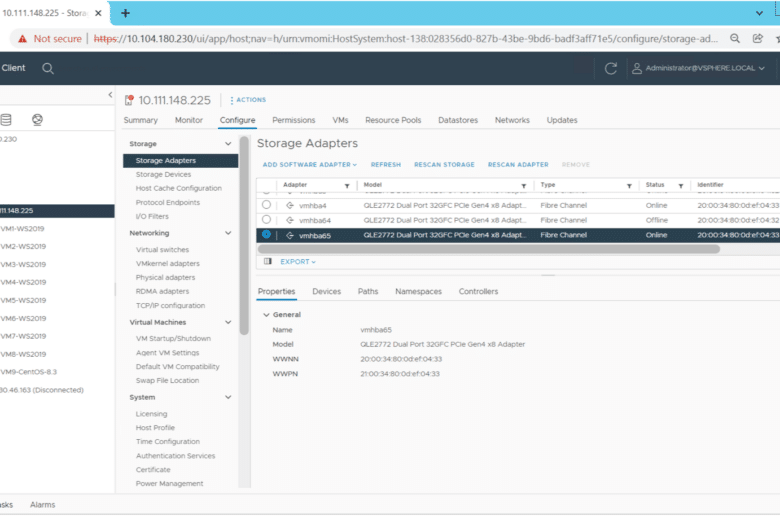Viewport: 780px width, 516px height.
Task: Filter the Type column
Action: [629, 186]
